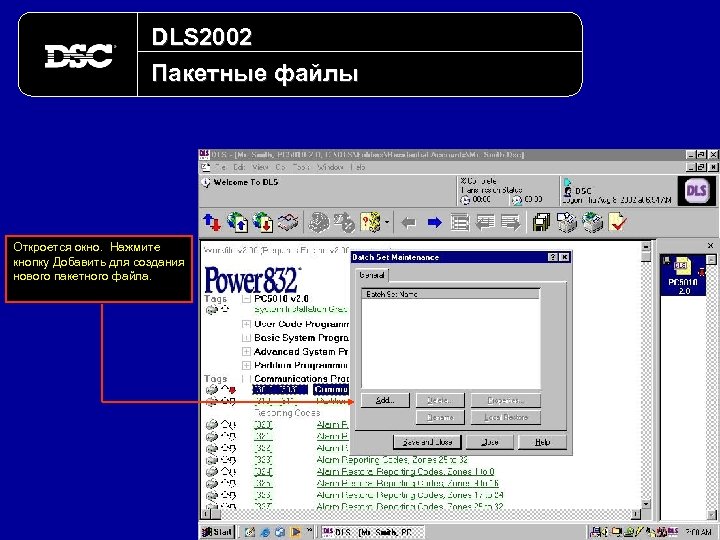The image size is (720, 540).
Task: Expand Partition Programming node
Action: [247, 366]
